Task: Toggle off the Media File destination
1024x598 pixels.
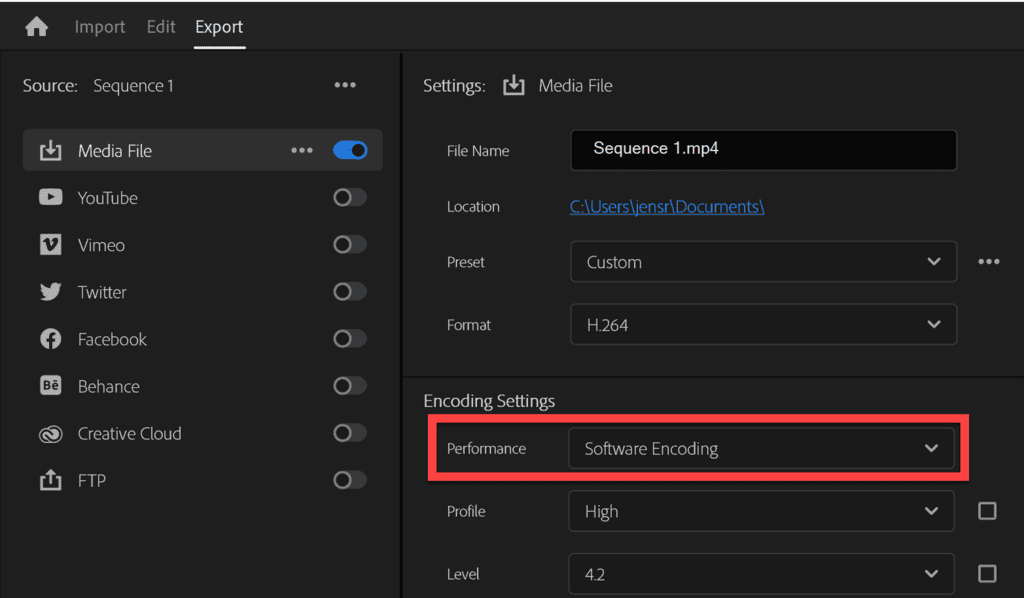Action: click(350, 149)
